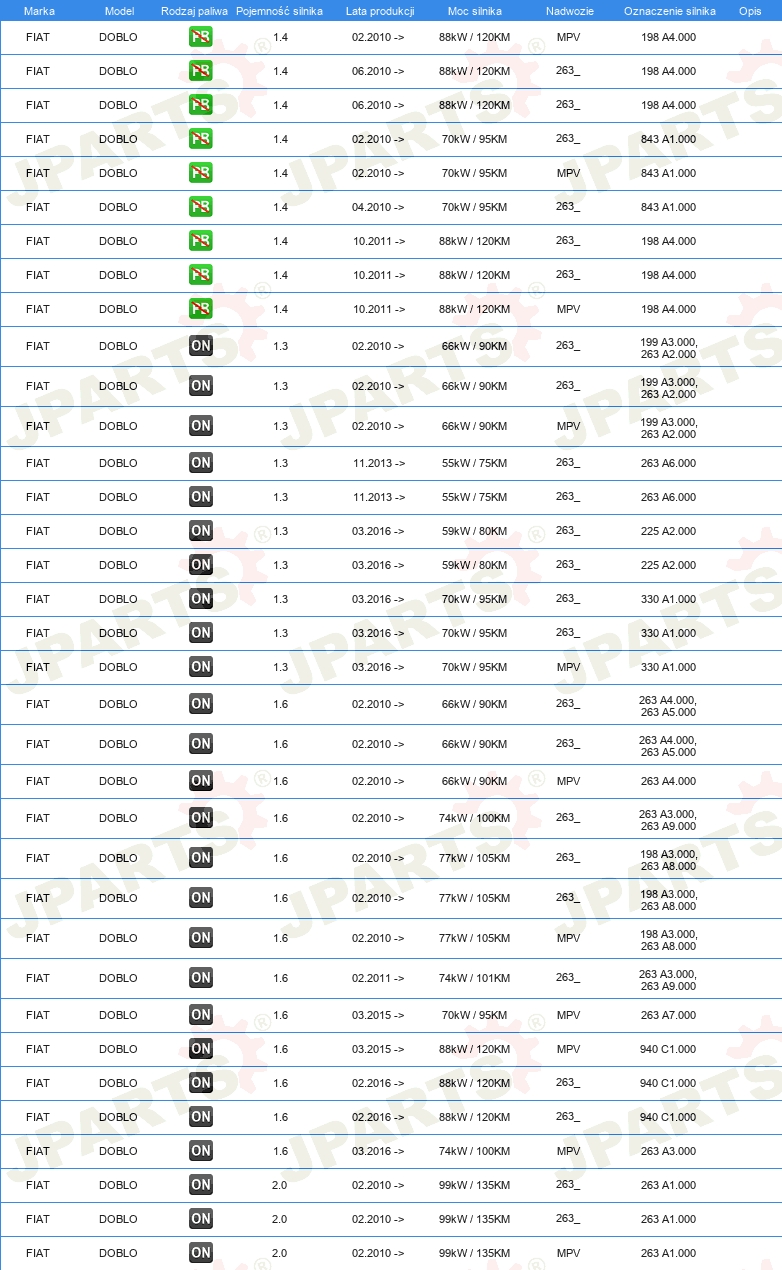Click ON diesel icon in 263 A7.000 row
Image resolution: width=782 pixels, height=1270 pixels.
(201, 1015)
